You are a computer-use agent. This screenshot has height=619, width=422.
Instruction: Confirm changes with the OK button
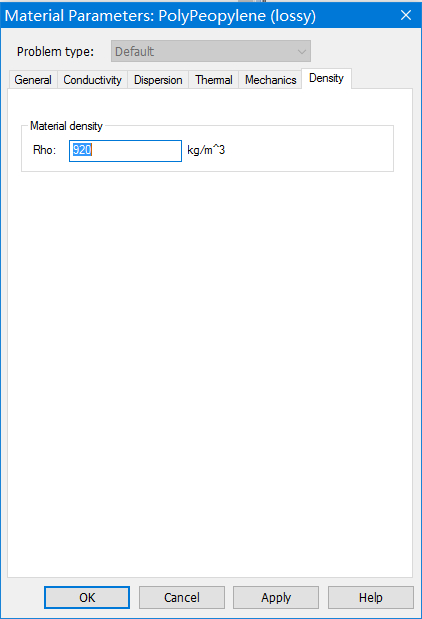coord(87,597)
